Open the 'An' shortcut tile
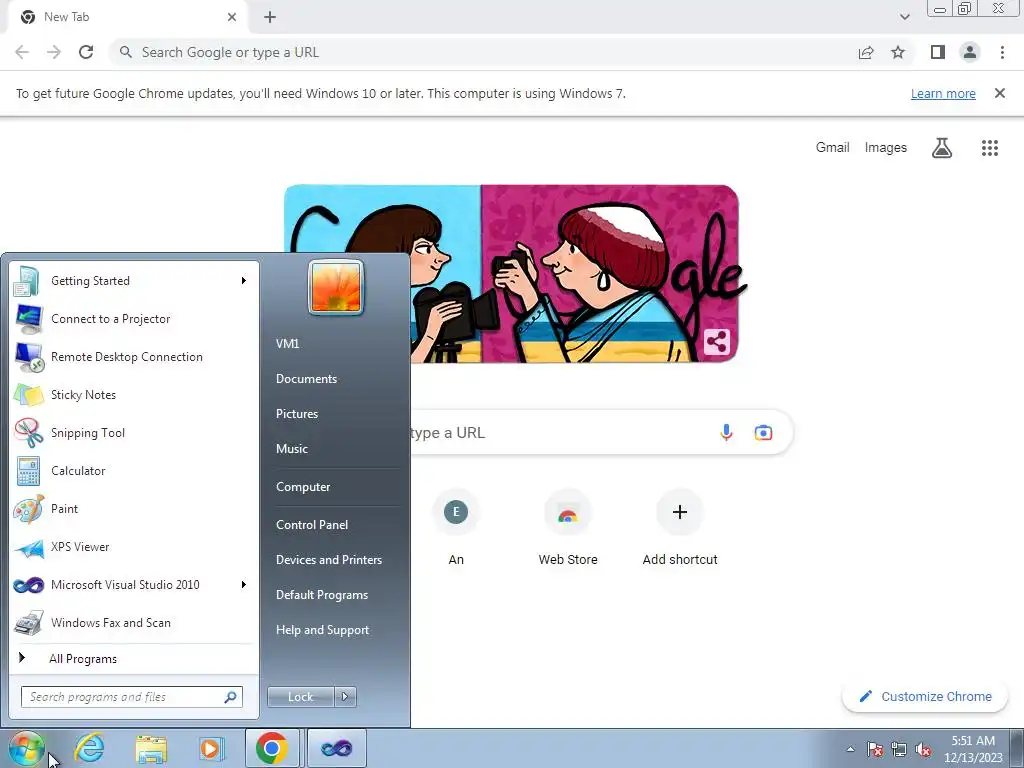Viewport: 1024px width, 768px height. (456, 528)
